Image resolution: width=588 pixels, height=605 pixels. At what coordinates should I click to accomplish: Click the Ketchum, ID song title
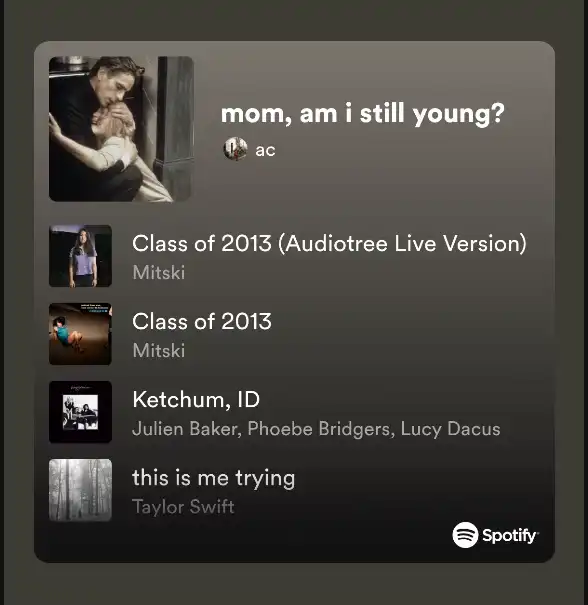(196, 400)
